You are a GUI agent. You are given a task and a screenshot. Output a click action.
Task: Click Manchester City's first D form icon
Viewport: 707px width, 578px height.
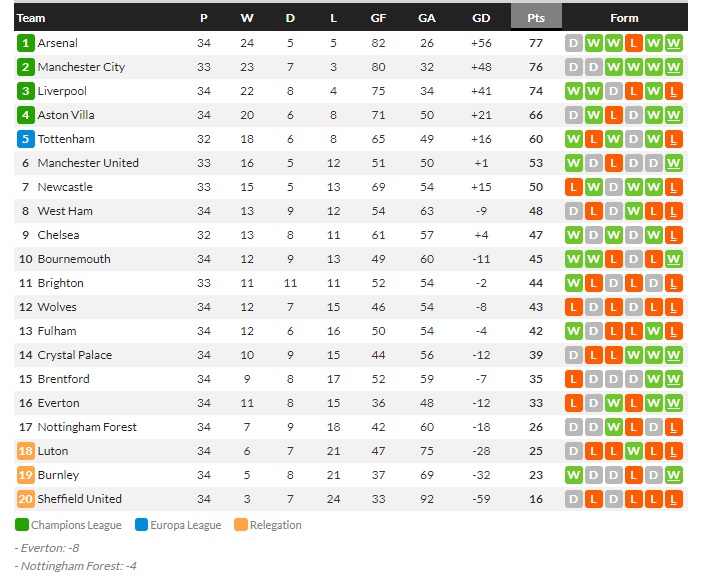pos(573,67)
